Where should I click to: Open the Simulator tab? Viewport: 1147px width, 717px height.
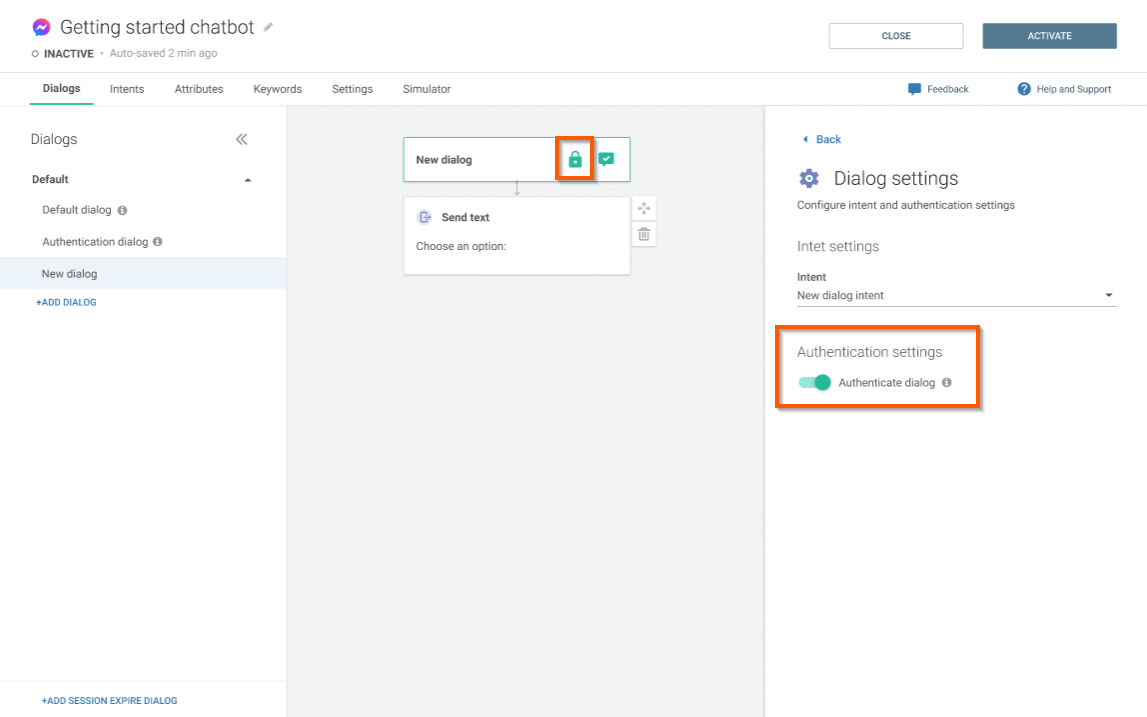(x=426, y=89)
